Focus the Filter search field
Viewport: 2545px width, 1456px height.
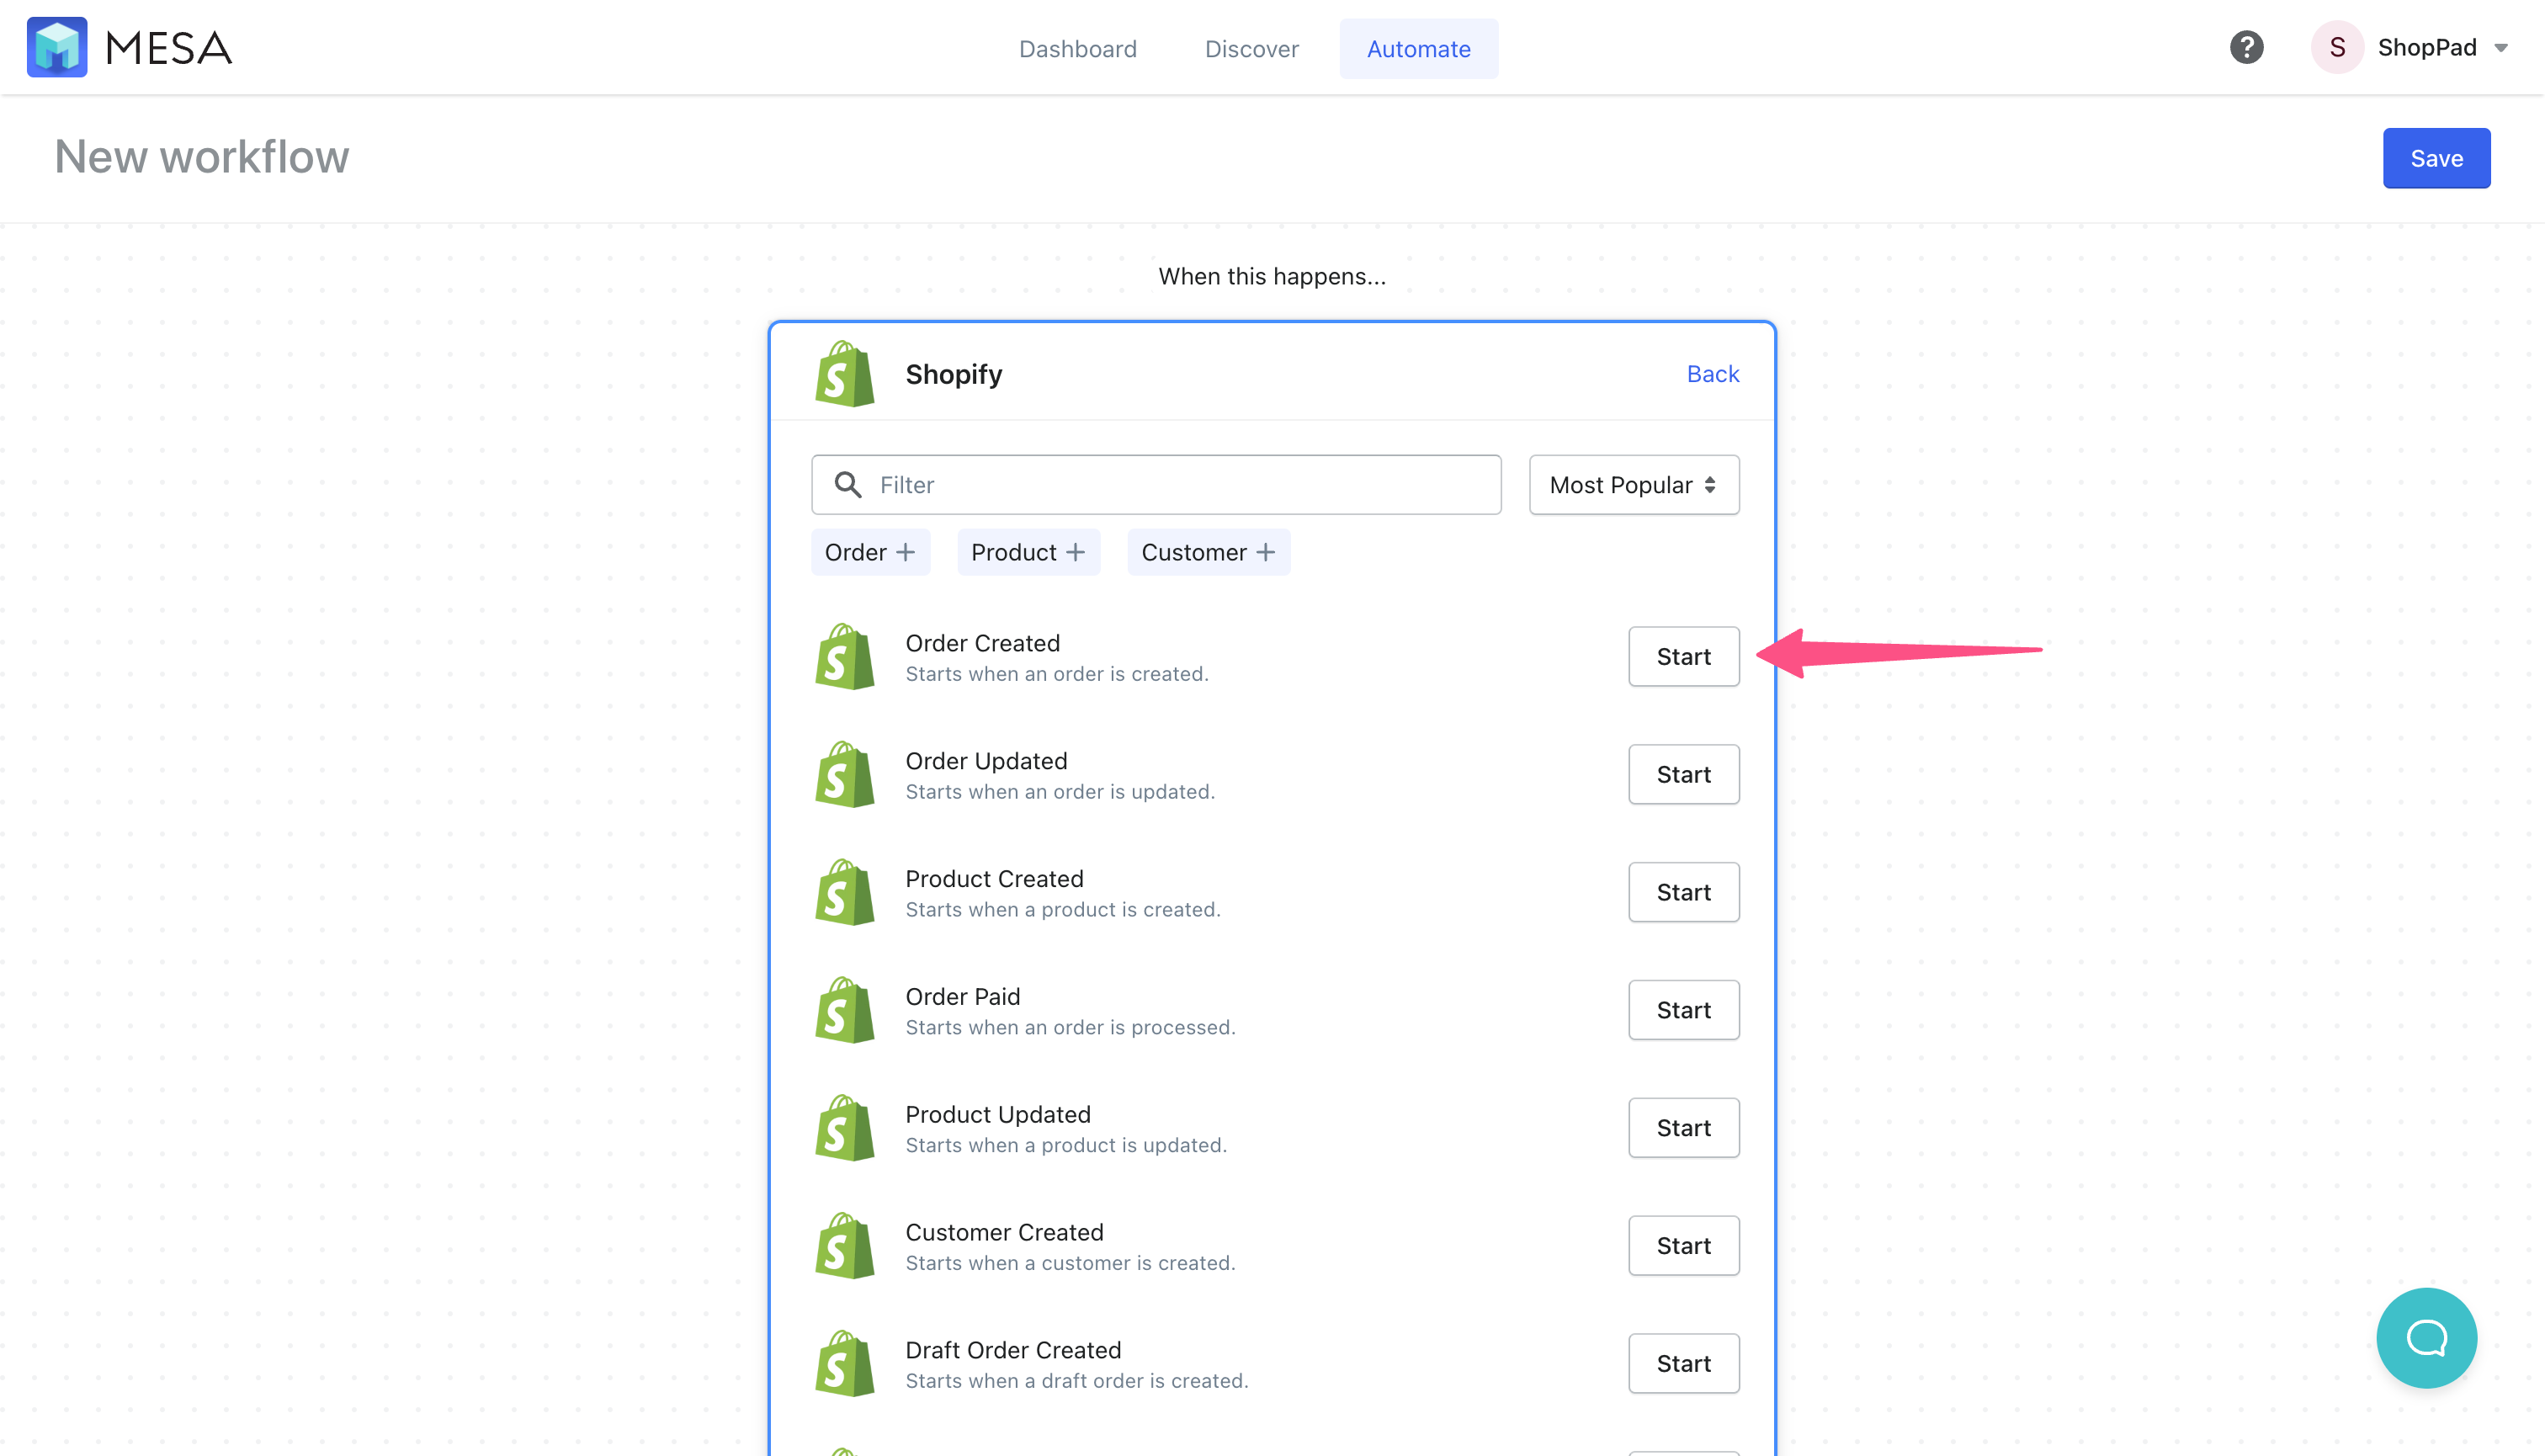click(x=1156, y=485)
